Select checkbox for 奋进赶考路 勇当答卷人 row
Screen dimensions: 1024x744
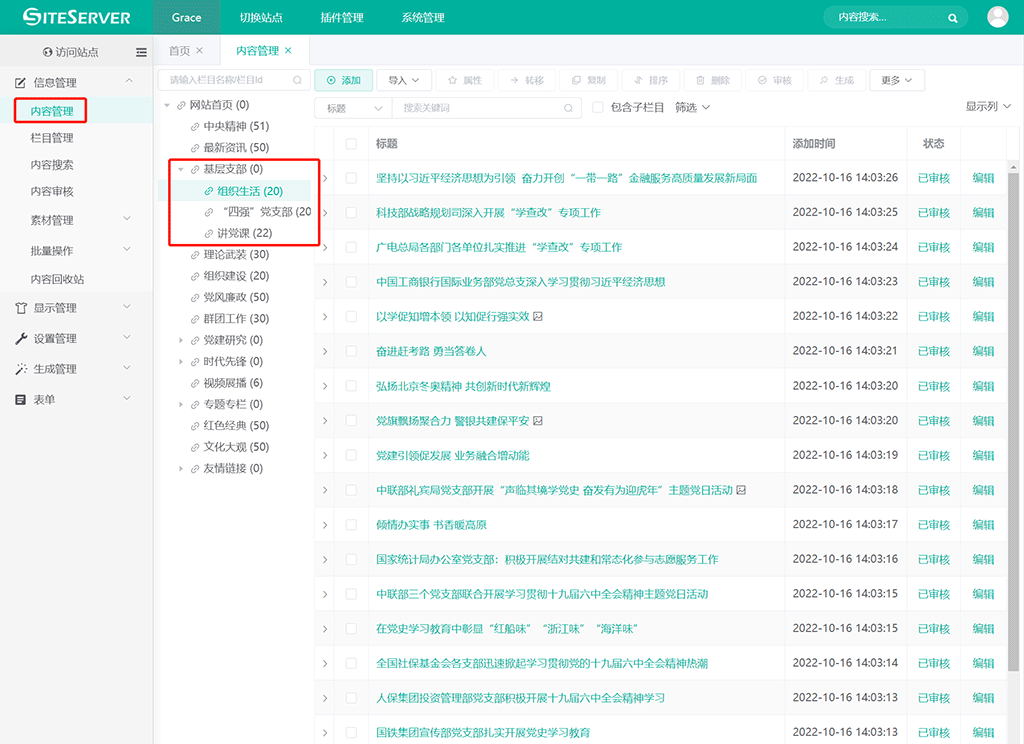(351, 351)
